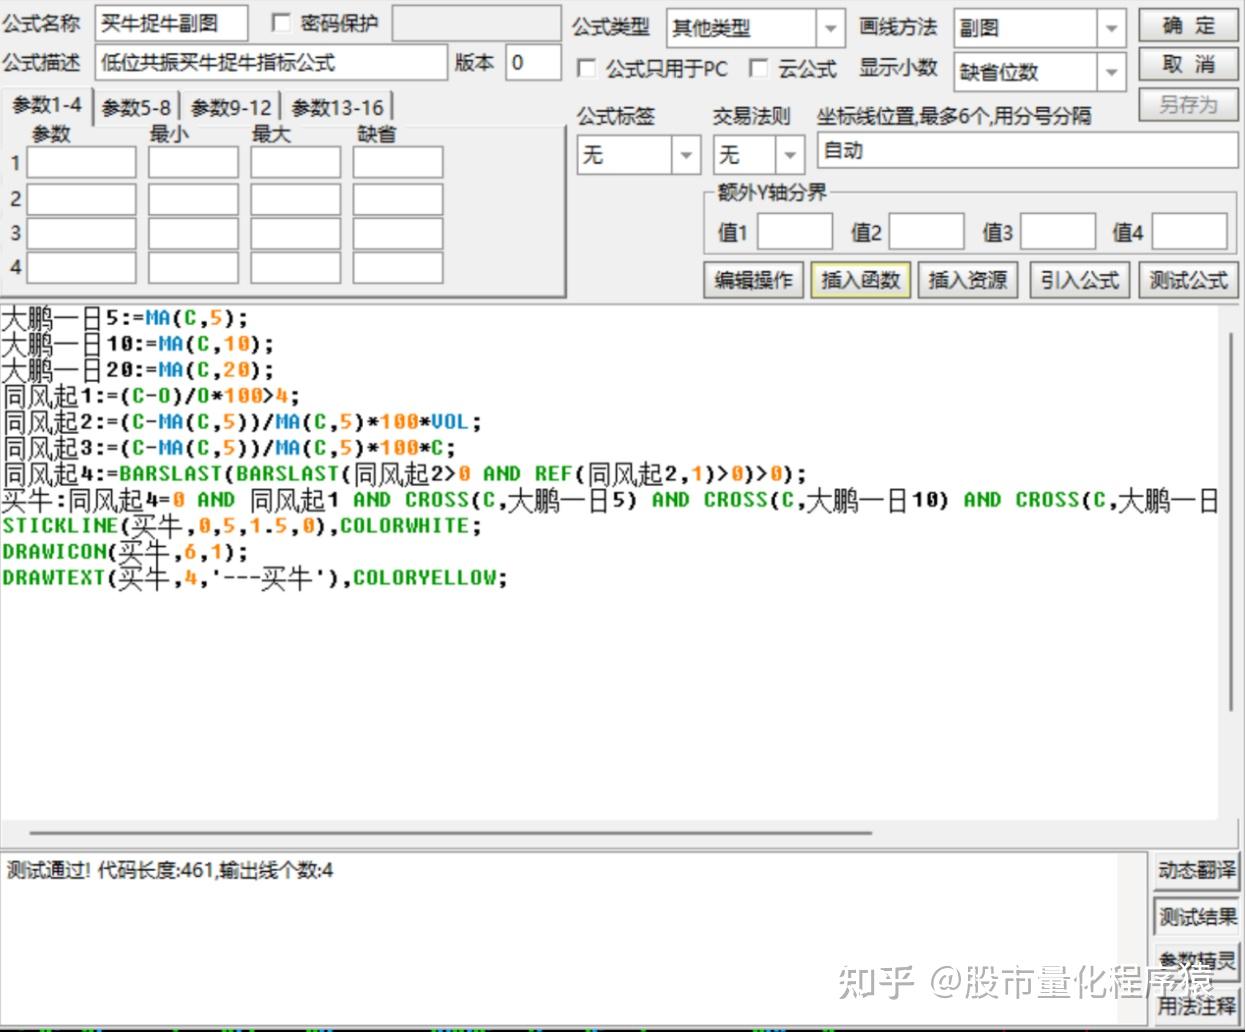The width and height of the screenshot is (1246, 1032).
Task: Switch to the 参数5-8 tab
Action: [136, 107]
